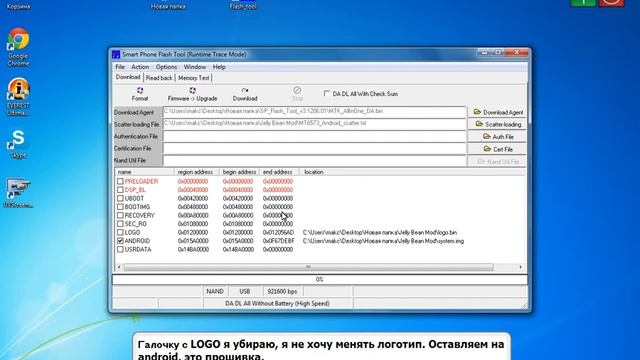This screenshot has width=640, height=360.
Task: Click the LOGO logo.bin location path
Action: (x=380, y=233)
